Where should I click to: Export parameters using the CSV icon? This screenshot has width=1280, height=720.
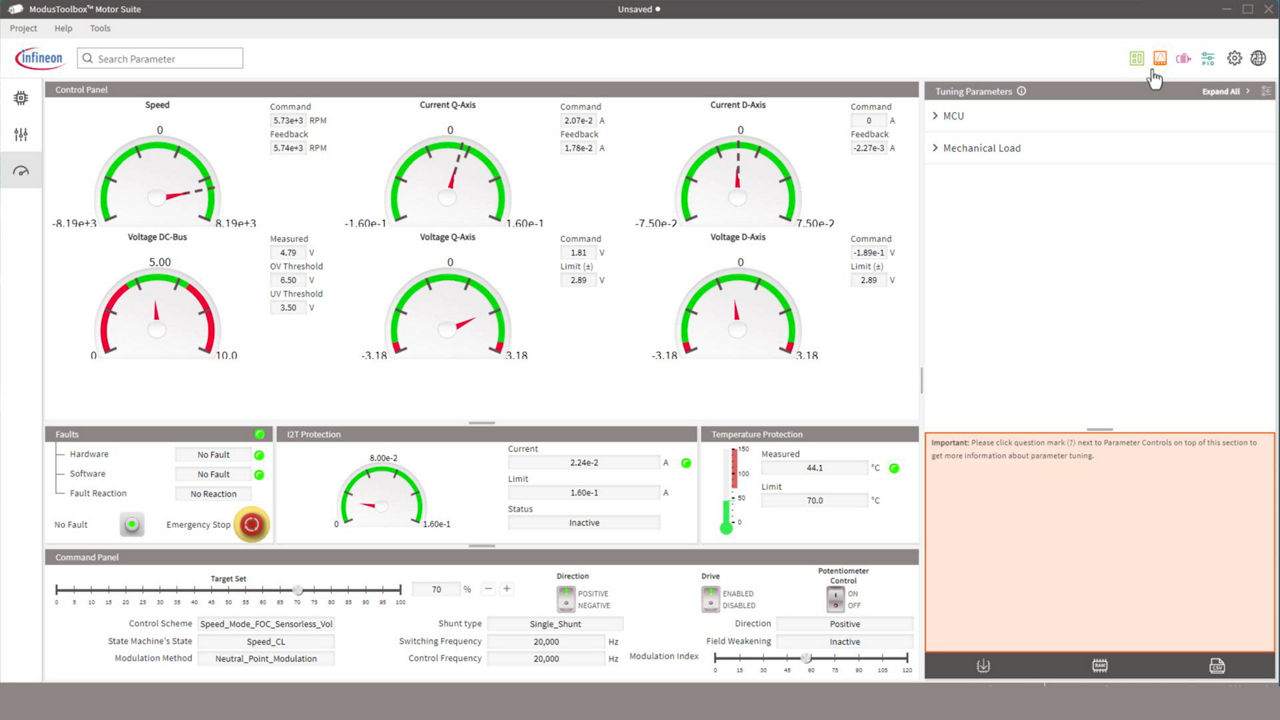1216,666
